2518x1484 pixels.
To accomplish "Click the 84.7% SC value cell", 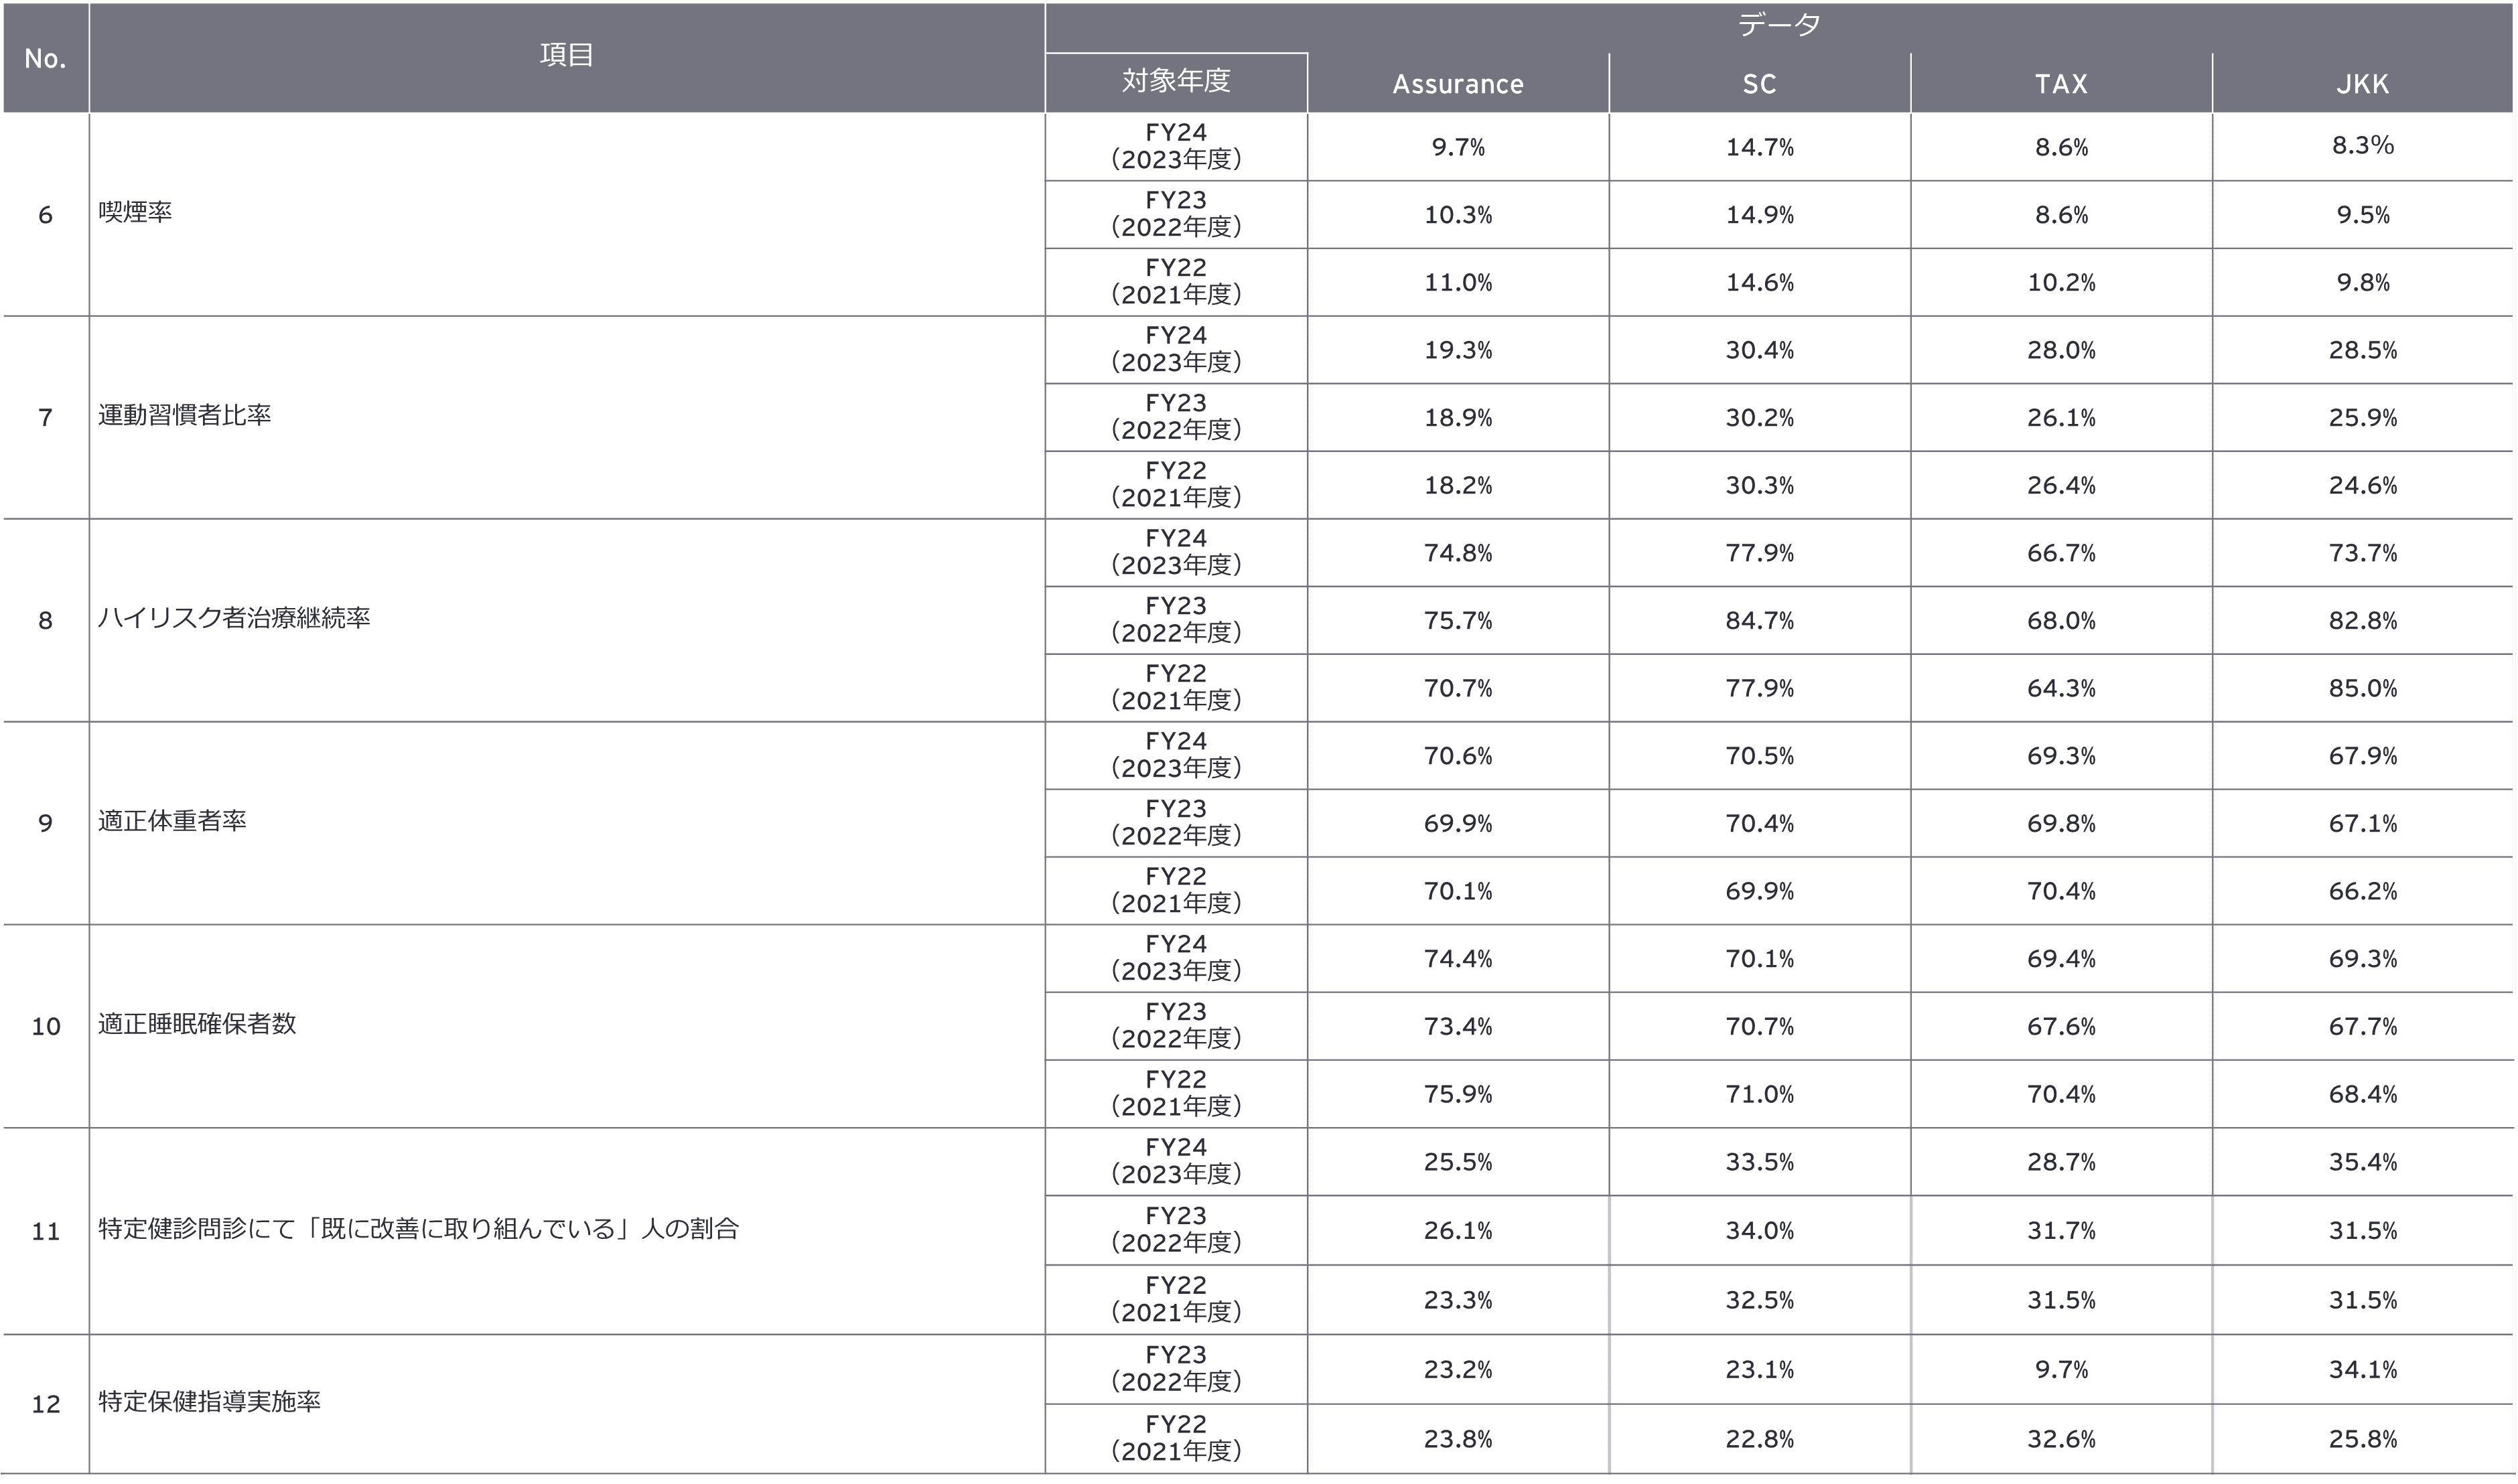I will (x=1759, y=620).
